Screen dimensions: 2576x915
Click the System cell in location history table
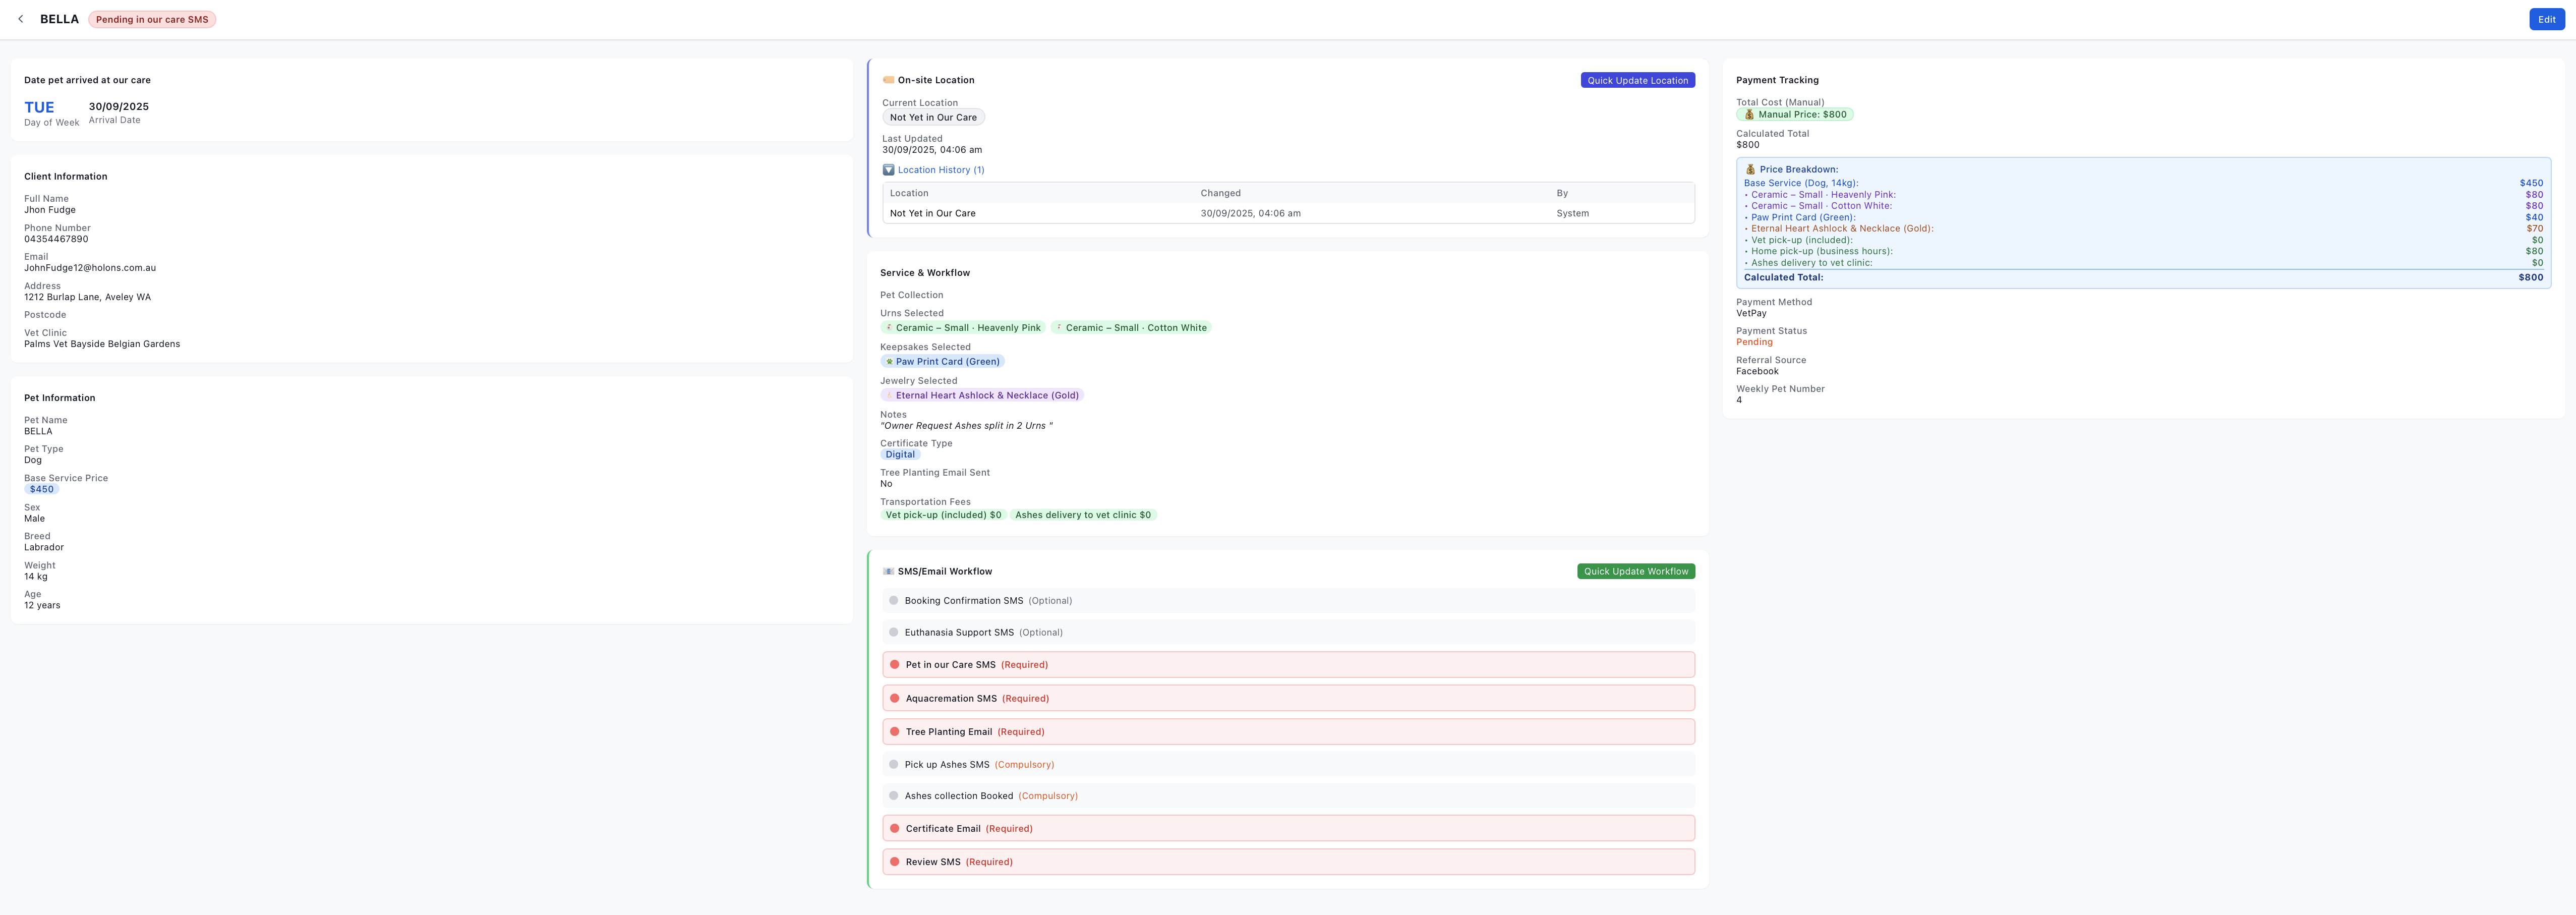click(x=1572, y=213)
